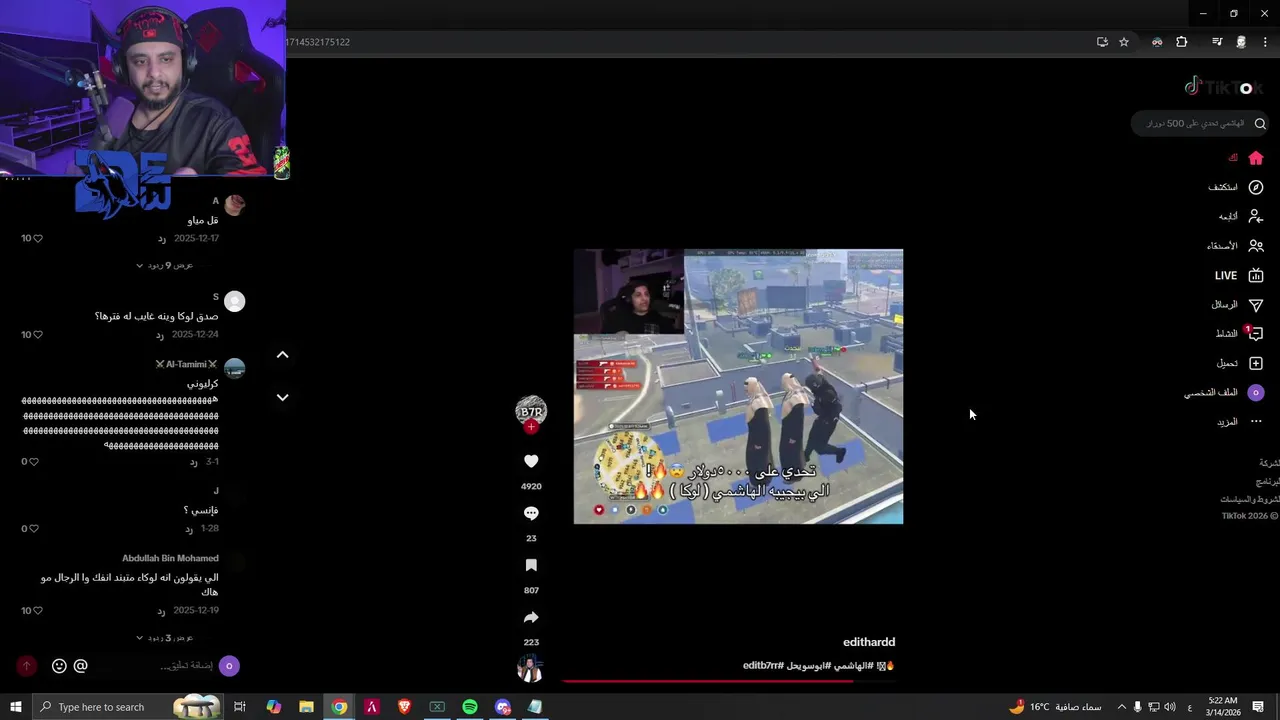Open More (المزيد) three-dots menu
This screenshot has width=1280, height=720.
click(x=1240, y=421)
